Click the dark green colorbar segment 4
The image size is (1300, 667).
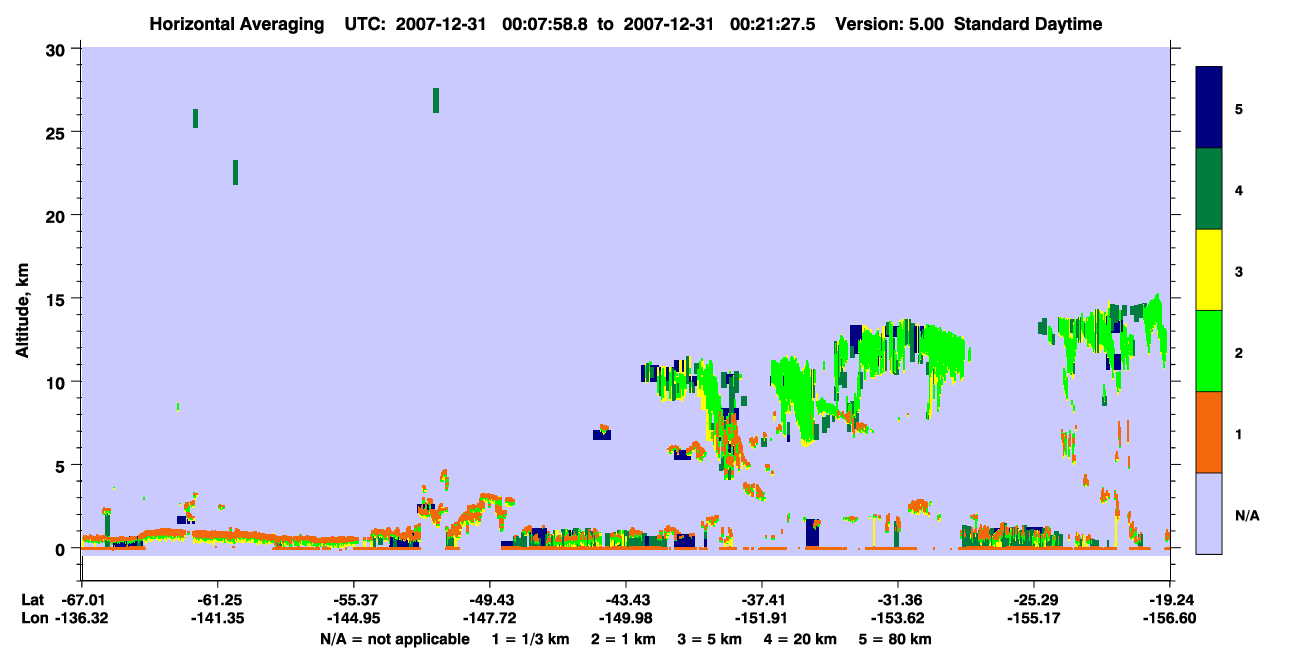[1209, 189]
